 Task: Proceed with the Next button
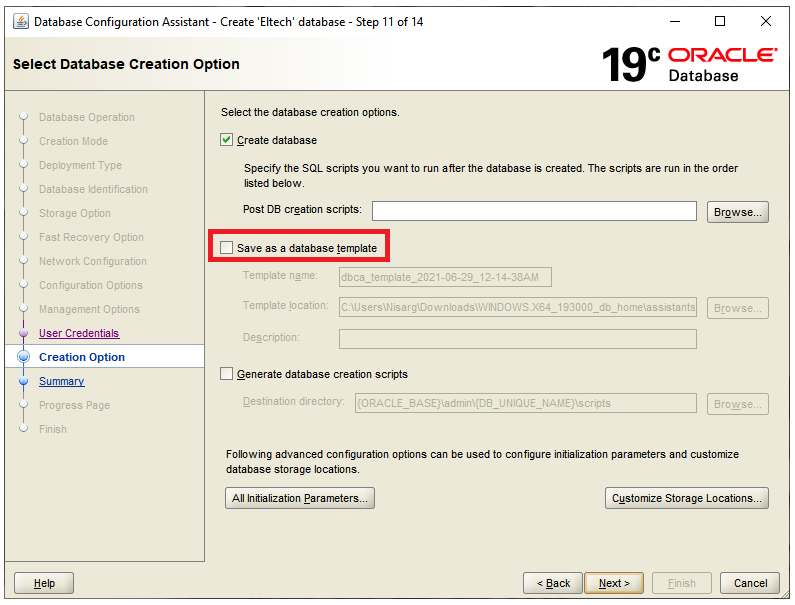[614, 583]
